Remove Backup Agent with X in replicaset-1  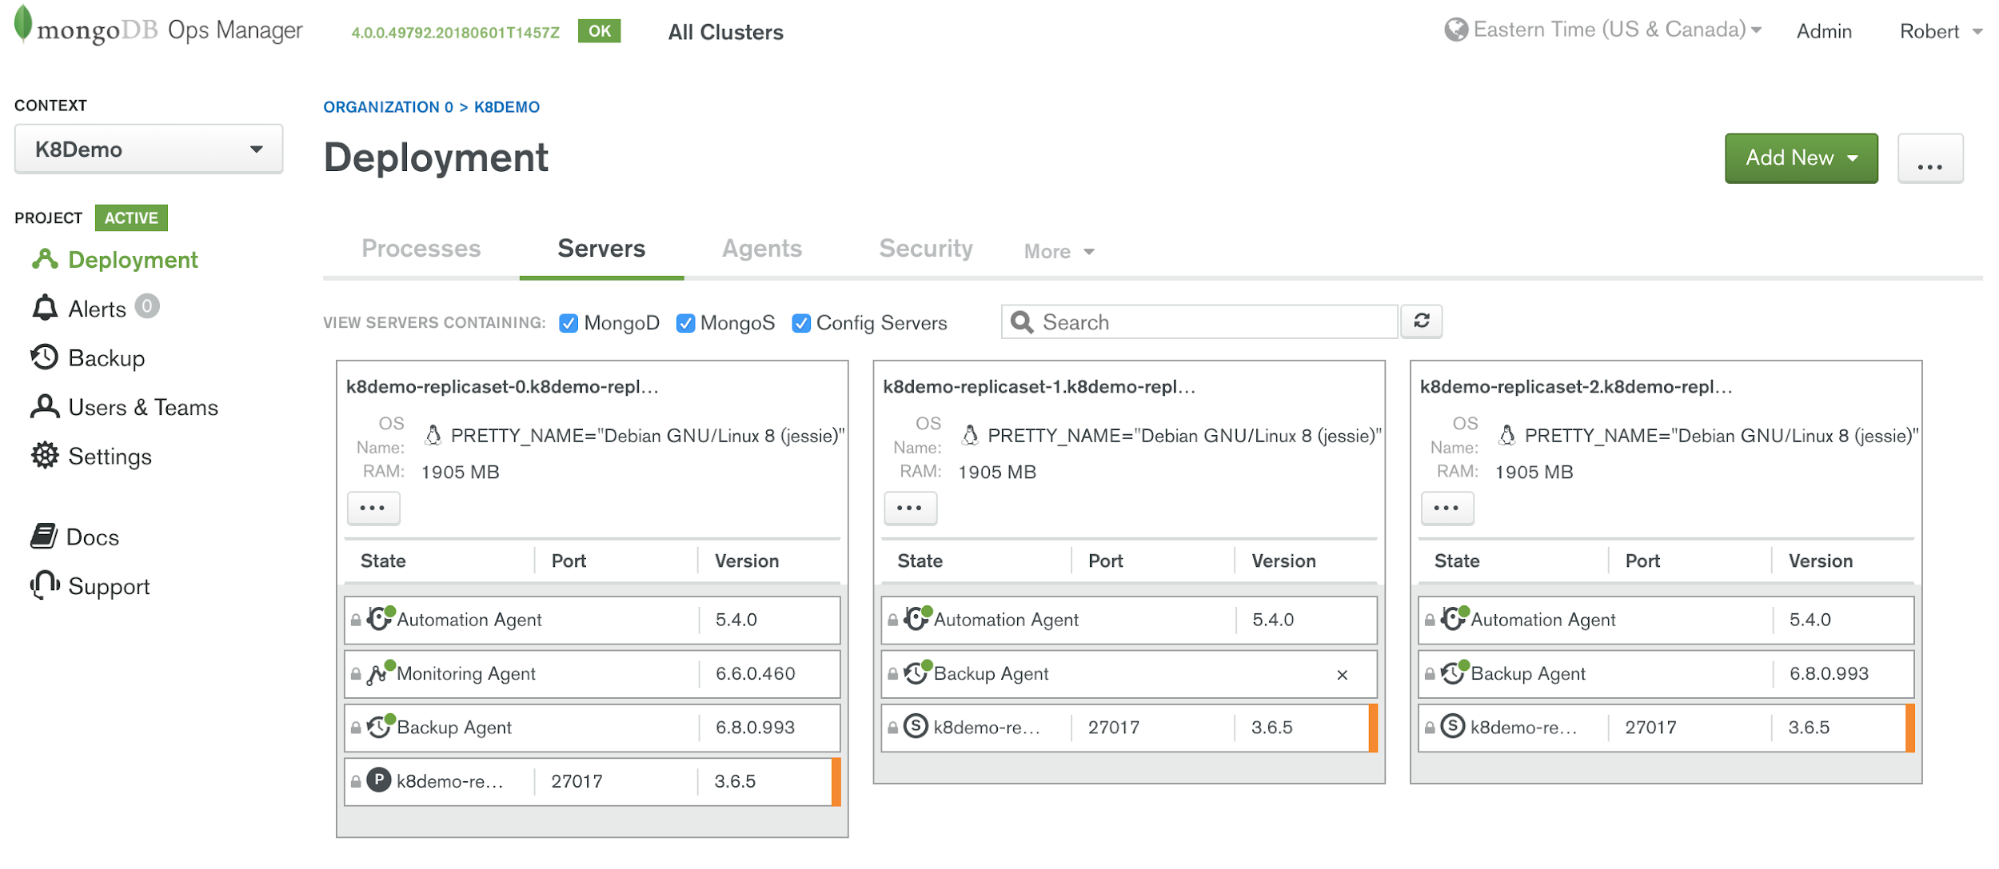[x=1342, y=675]
